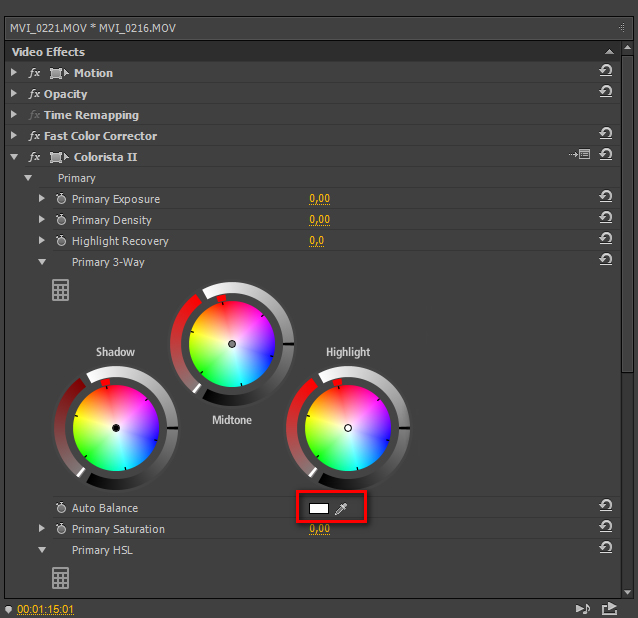This screenshot has height=618, width=638.
Task: Reset Highlight Recovery value
Action: 605,238
